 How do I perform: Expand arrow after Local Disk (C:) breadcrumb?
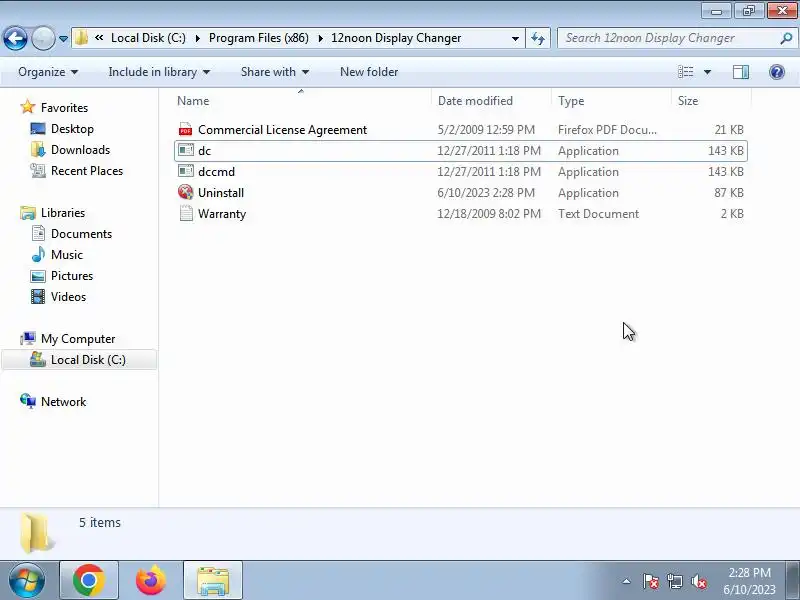click(x=197, y=38)
